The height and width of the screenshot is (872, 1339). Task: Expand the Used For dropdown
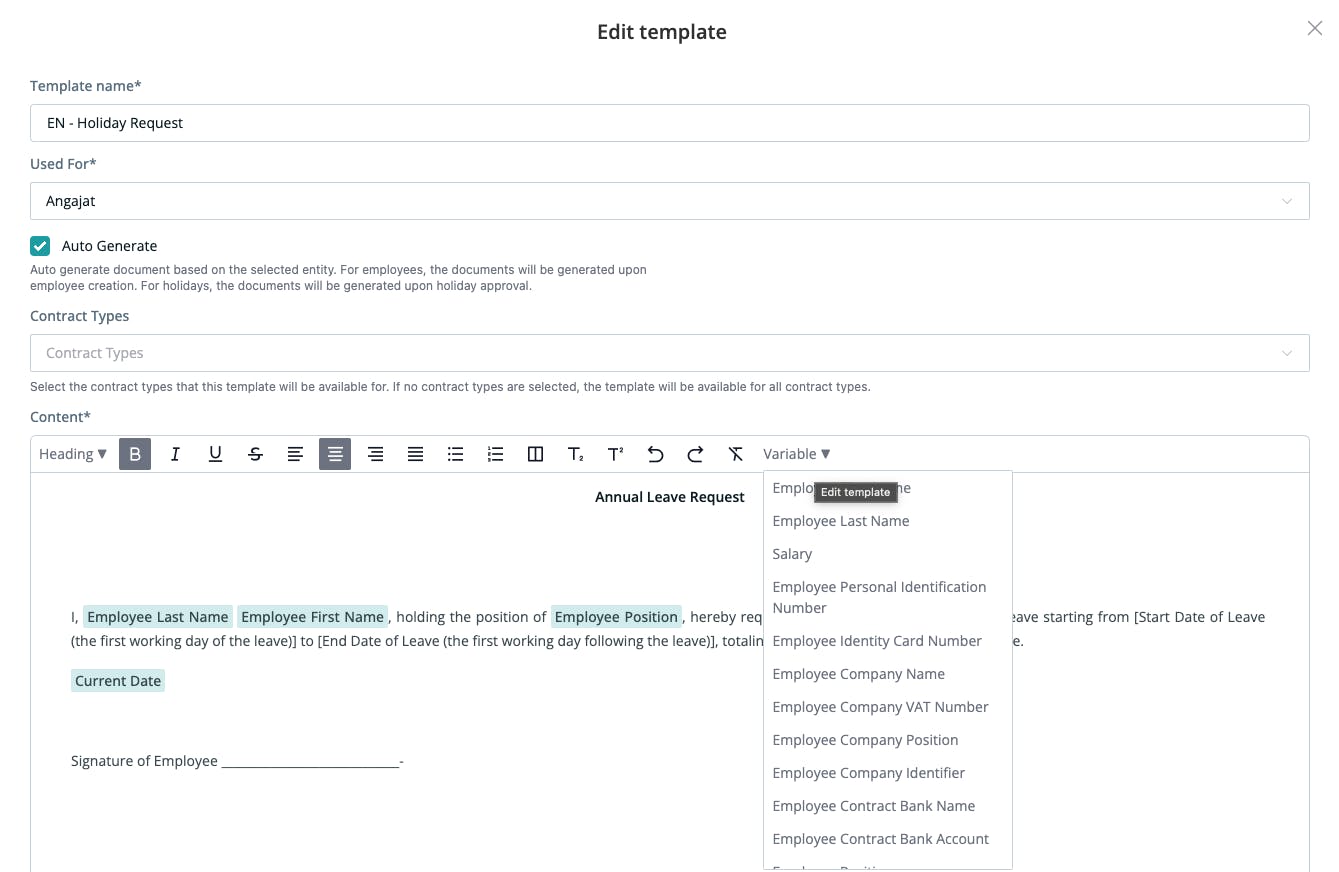tap(669, 201)
